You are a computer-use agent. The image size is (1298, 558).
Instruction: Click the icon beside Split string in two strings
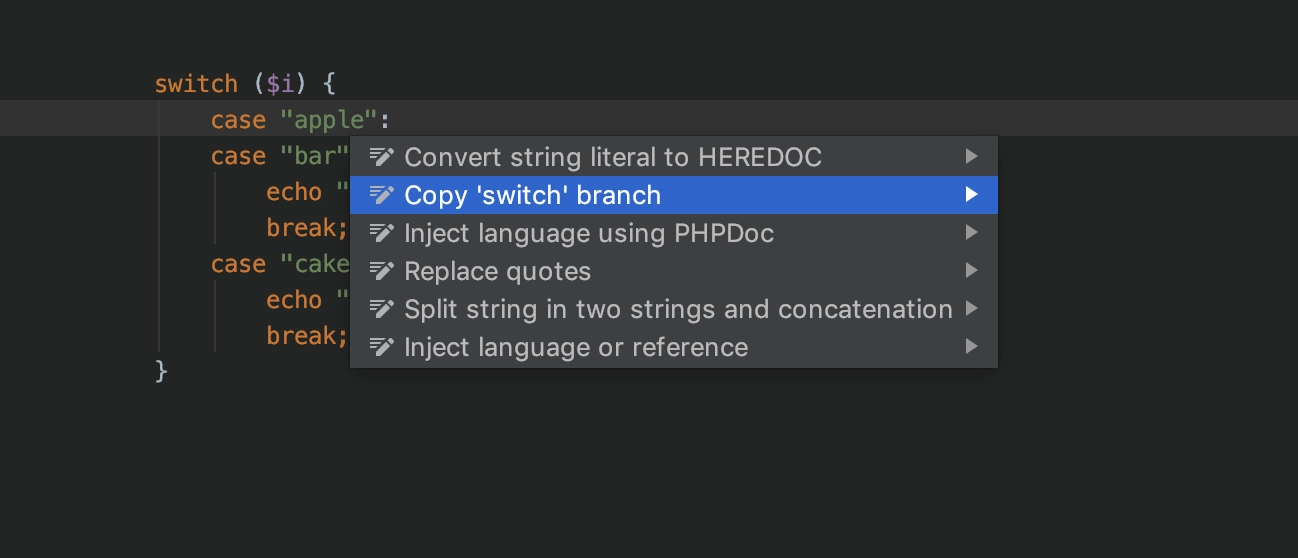tap(381, 309)
